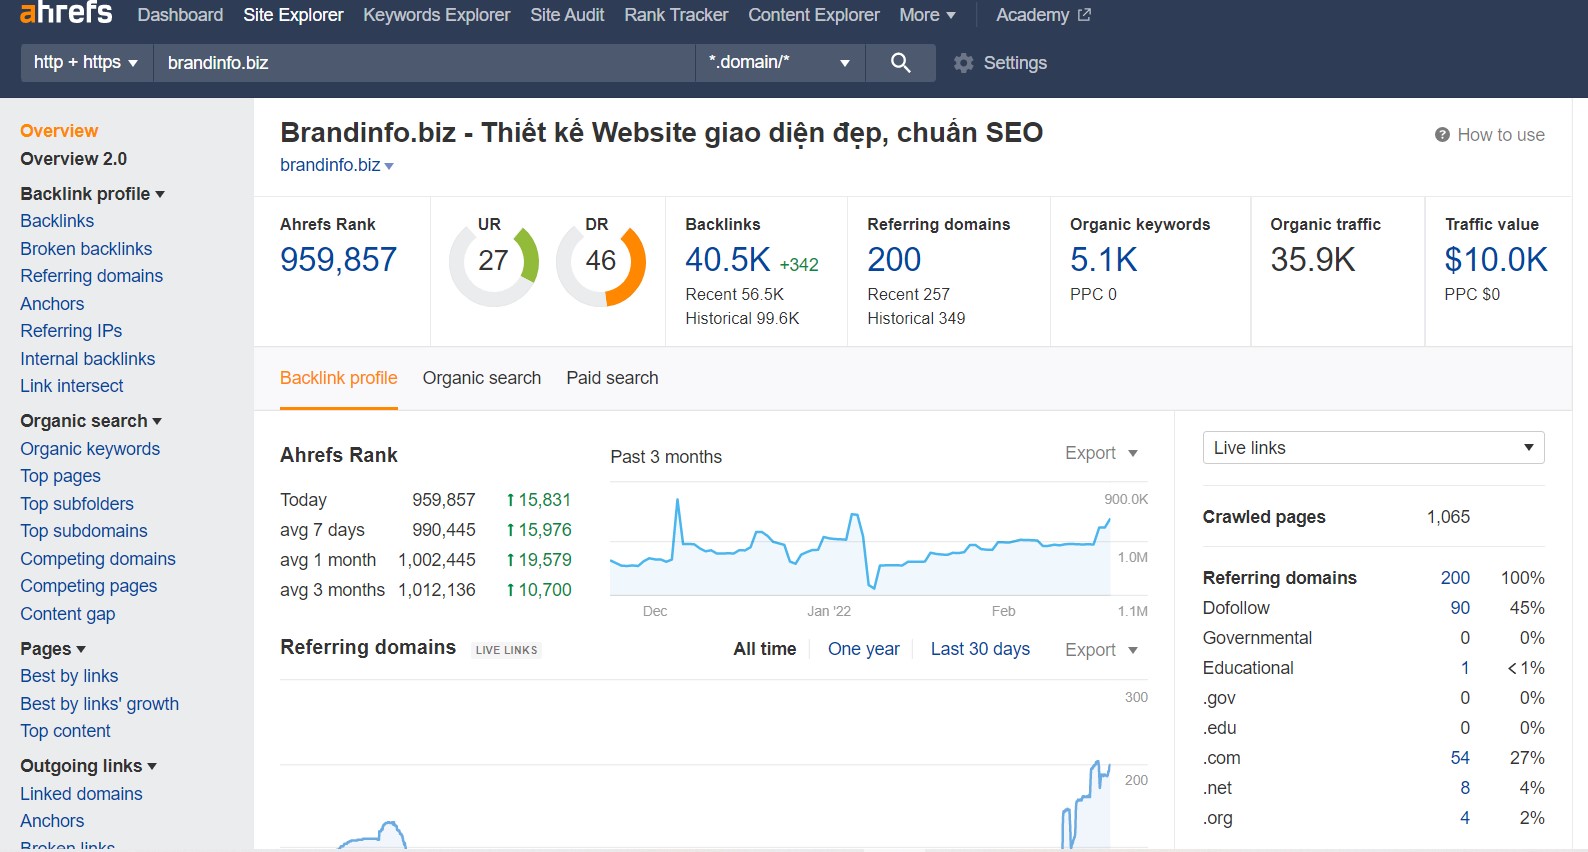
Task: Open Dashboard in top navigation
Action: point(180,15)
